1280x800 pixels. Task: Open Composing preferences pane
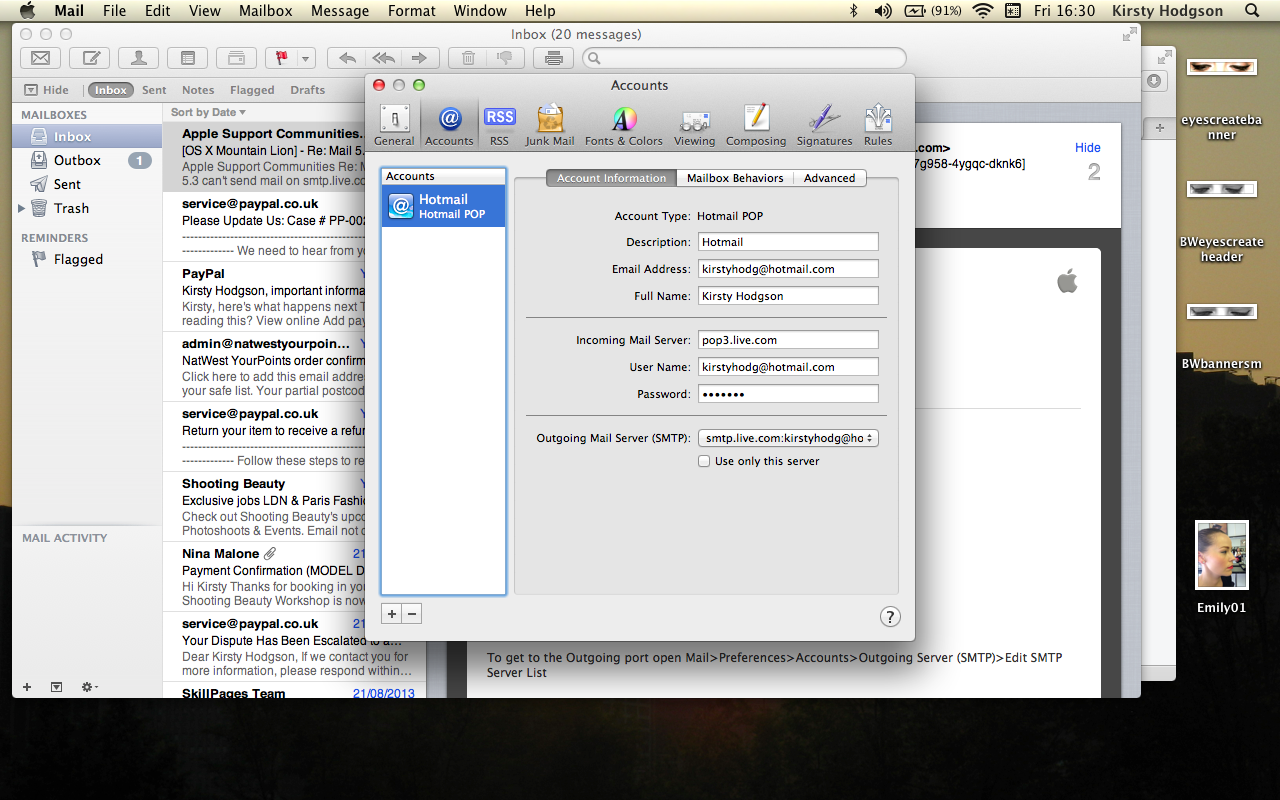pos(756,125)
